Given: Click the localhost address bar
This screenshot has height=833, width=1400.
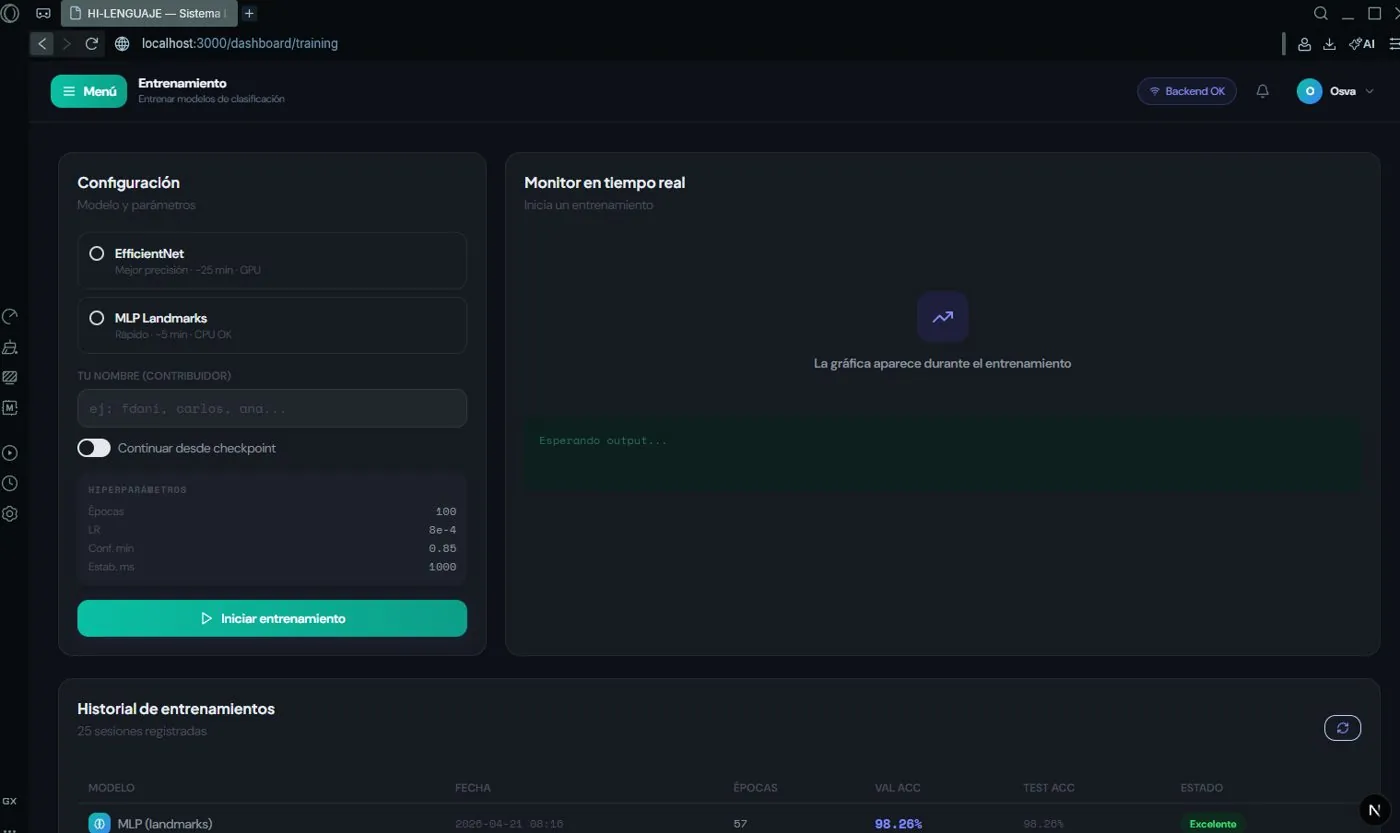Looking at the screenshot, I should pos(240,44).
